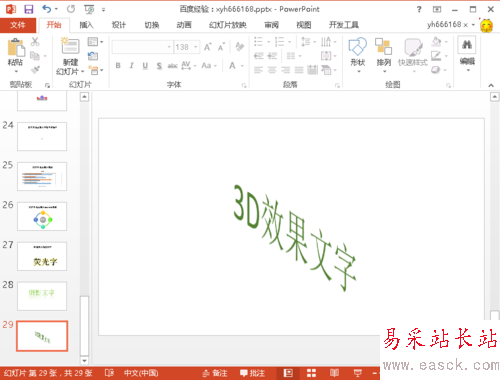Switch to the 设计 (Design) tab

pos(119,25)
